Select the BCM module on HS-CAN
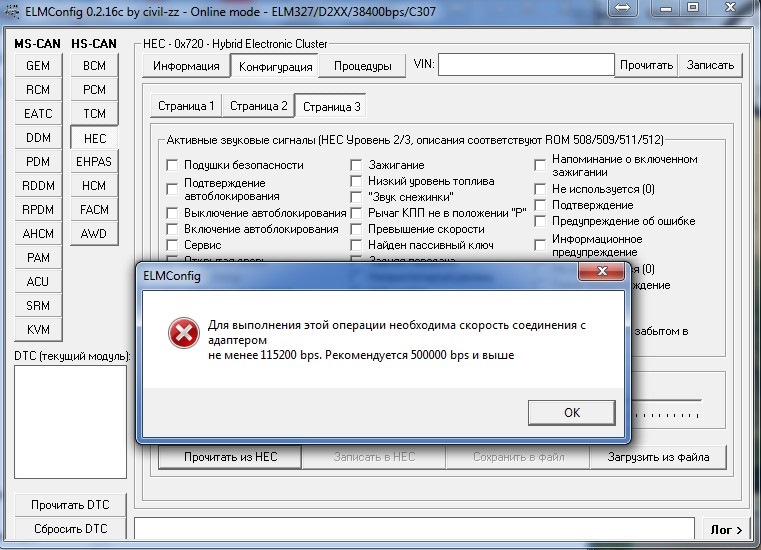The image size is (761, 550). tap(94, 66)
